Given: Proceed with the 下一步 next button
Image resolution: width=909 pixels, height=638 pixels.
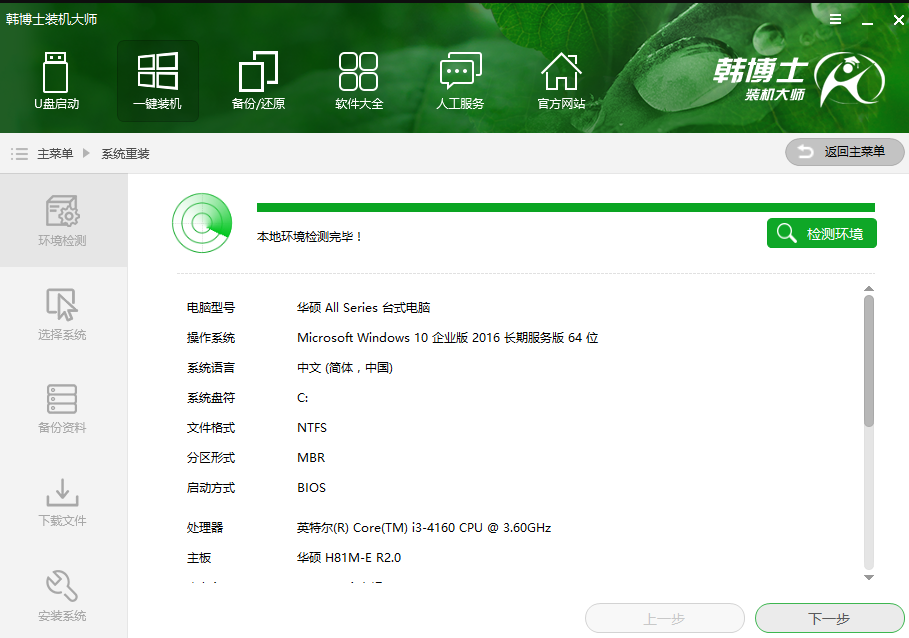Looking at the screenshot, I should point(829,617).
